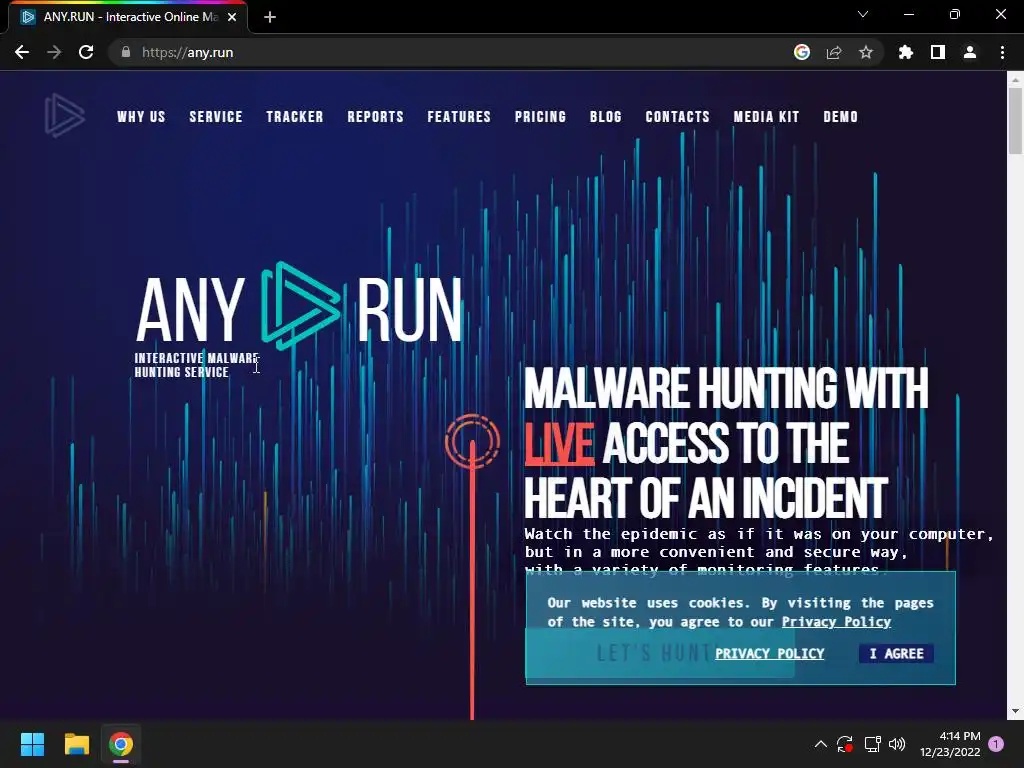The image size is (1024, 768).
Task: Open Chrome three-dot menu
Action: pyautogui.click(x=1002, y=52)
